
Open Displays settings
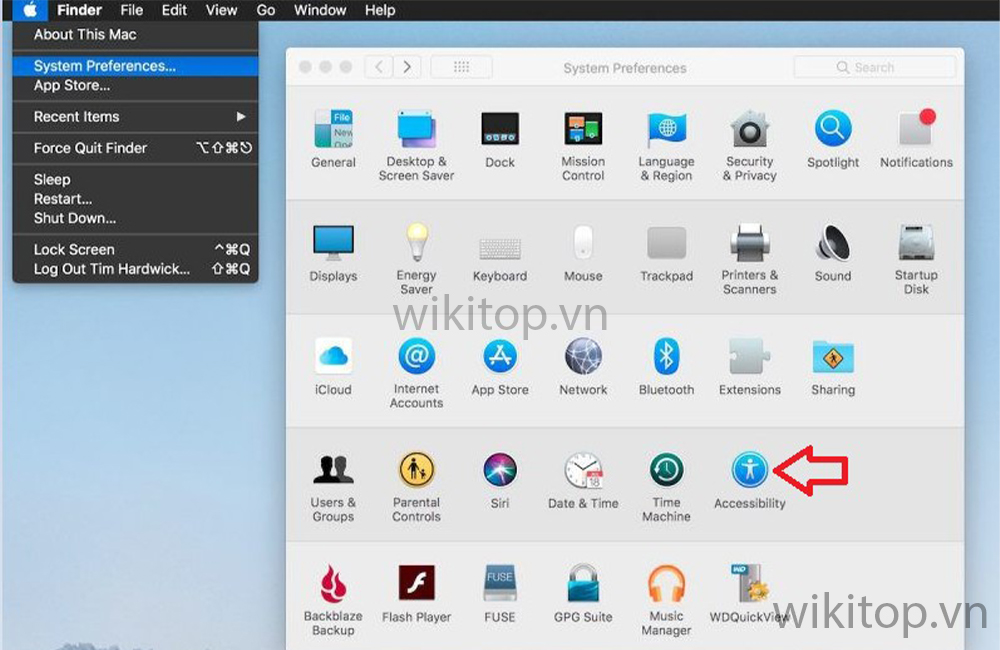tap(333, 253)
